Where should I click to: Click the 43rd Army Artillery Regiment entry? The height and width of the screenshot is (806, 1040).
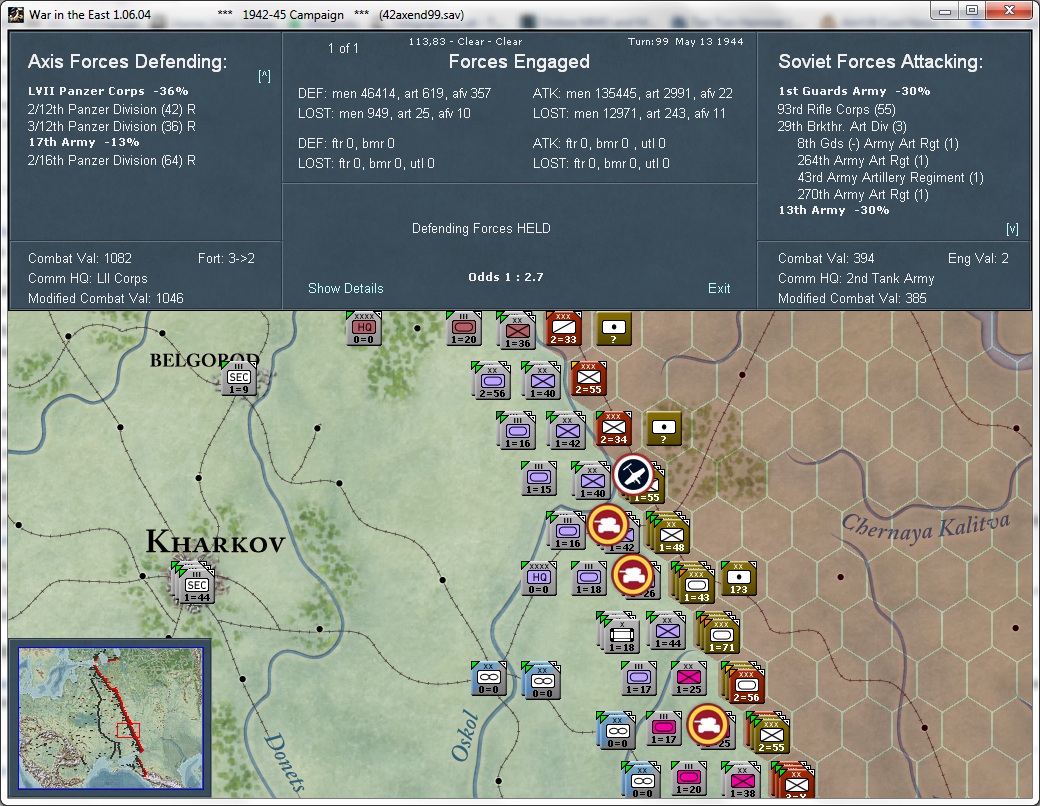(x=890, y=178)
